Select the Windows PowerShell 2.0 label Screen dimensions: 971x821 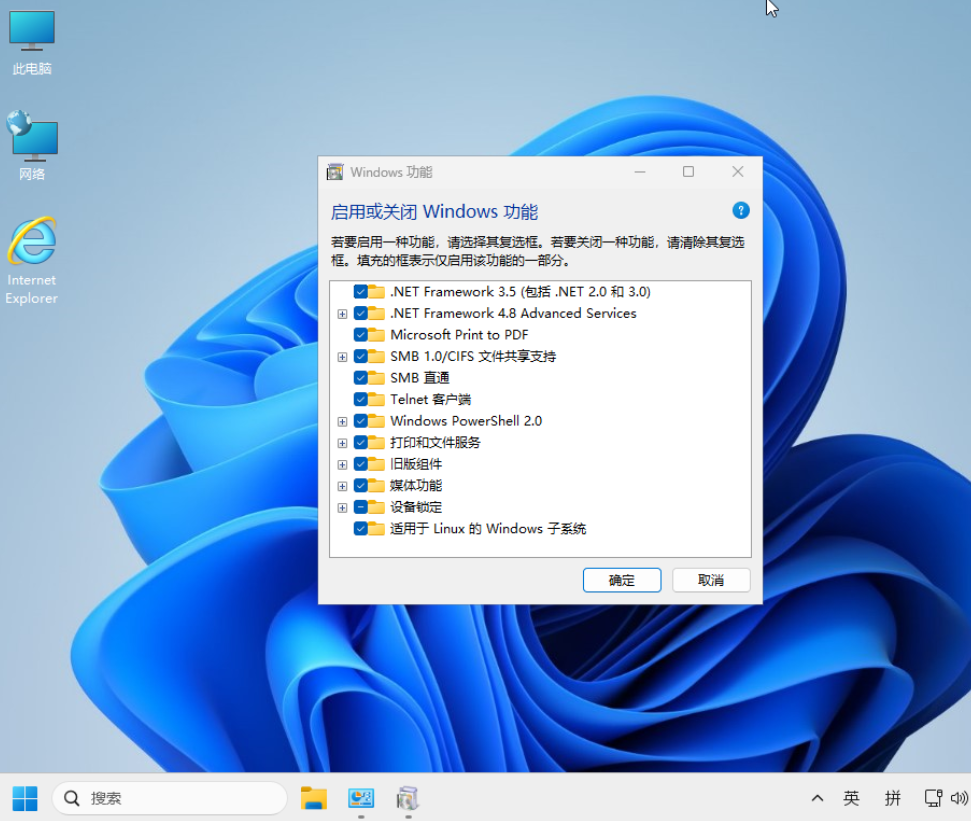466,421
